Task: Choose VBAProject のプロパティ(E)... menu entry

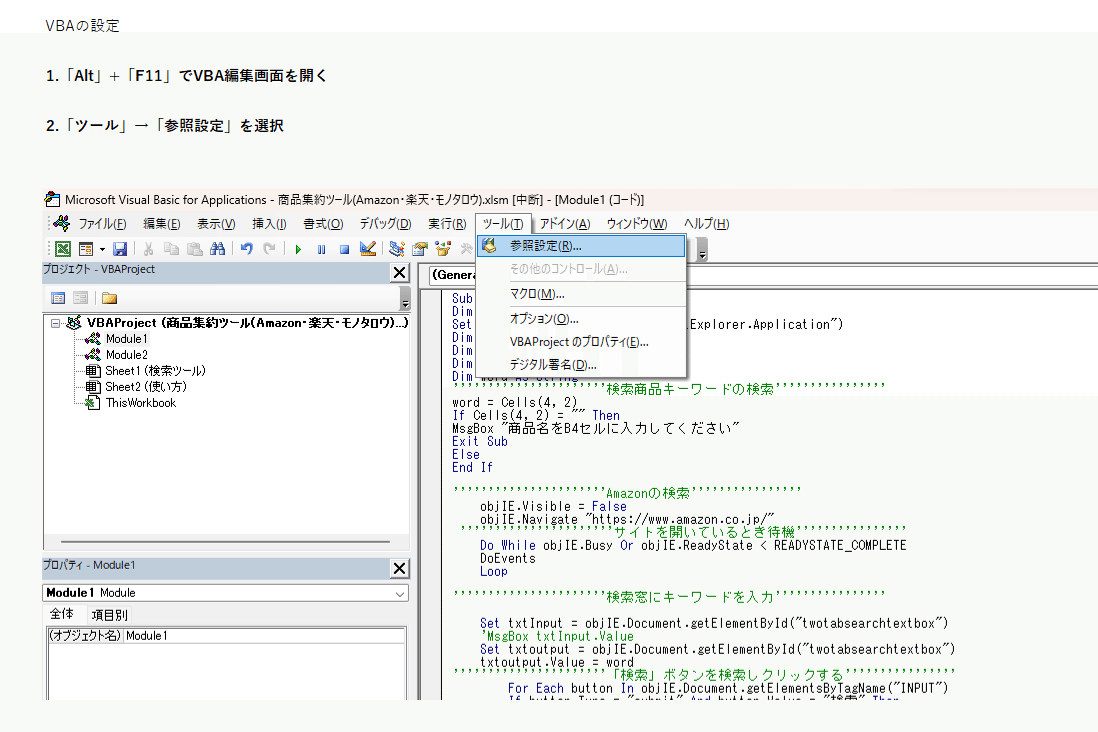Action: (581, 342)
